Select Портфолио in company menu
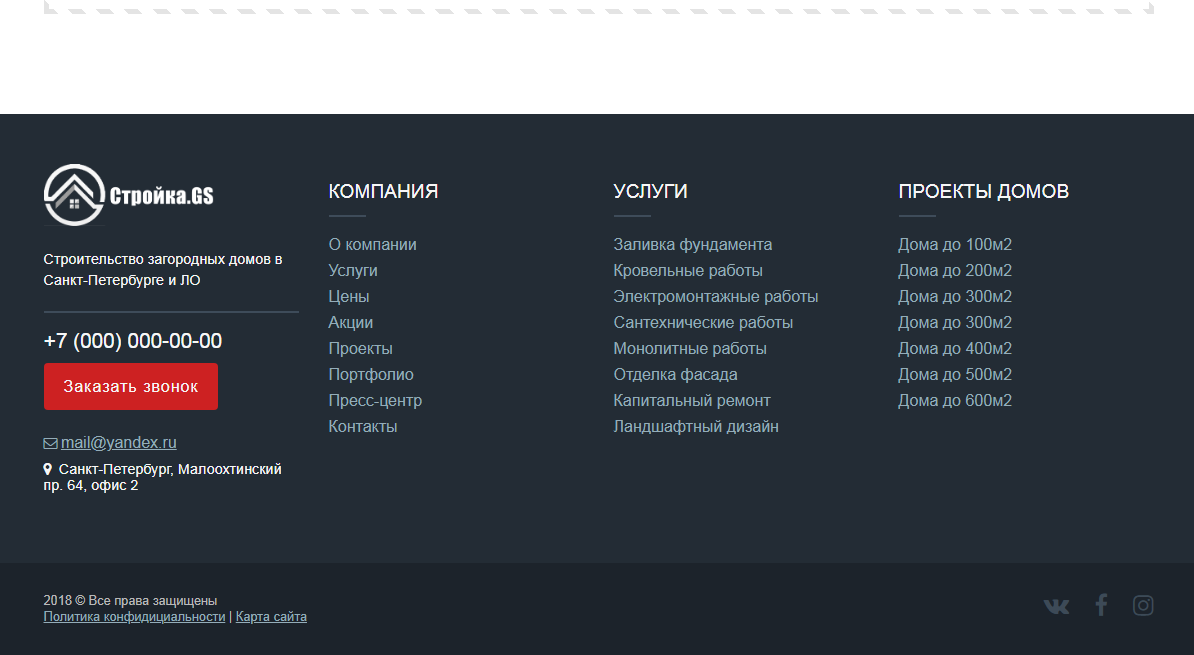Image resolution: width=1194 pixels, height=655 pixels. (x=370, y=374)
